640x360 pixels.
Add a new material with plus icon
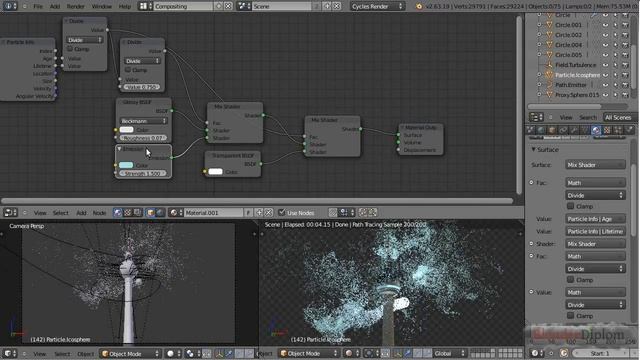[x=259, y=213]
